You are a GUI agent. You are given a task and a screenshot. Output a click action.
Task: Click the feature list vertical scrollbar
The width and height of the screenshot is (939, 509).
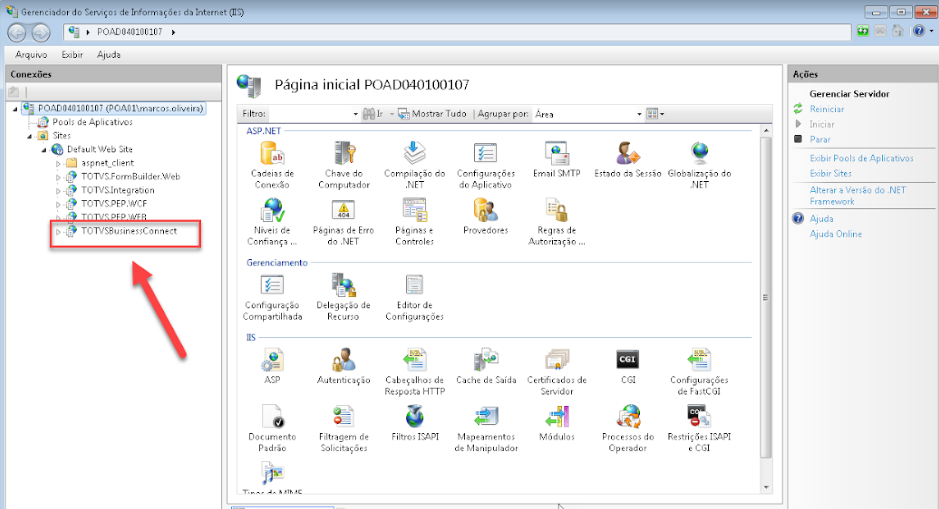766,298
